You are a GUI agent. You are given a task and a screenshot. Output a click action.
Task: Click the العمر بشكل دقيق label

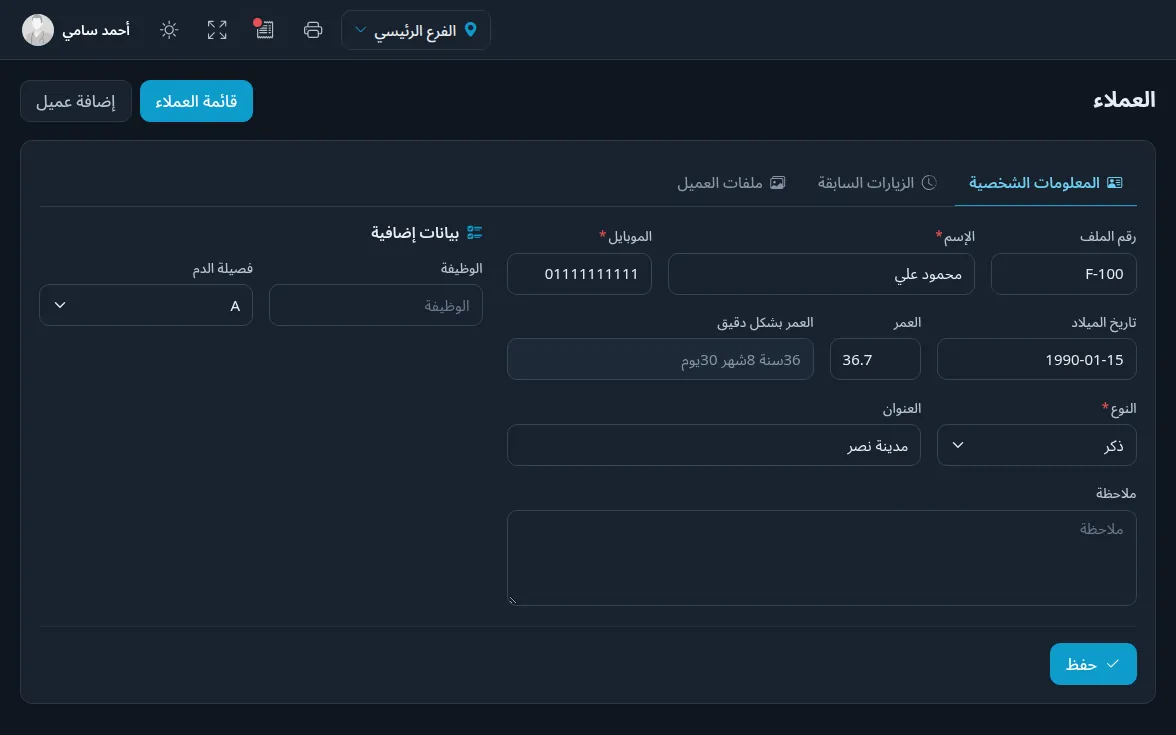(765, 322)
